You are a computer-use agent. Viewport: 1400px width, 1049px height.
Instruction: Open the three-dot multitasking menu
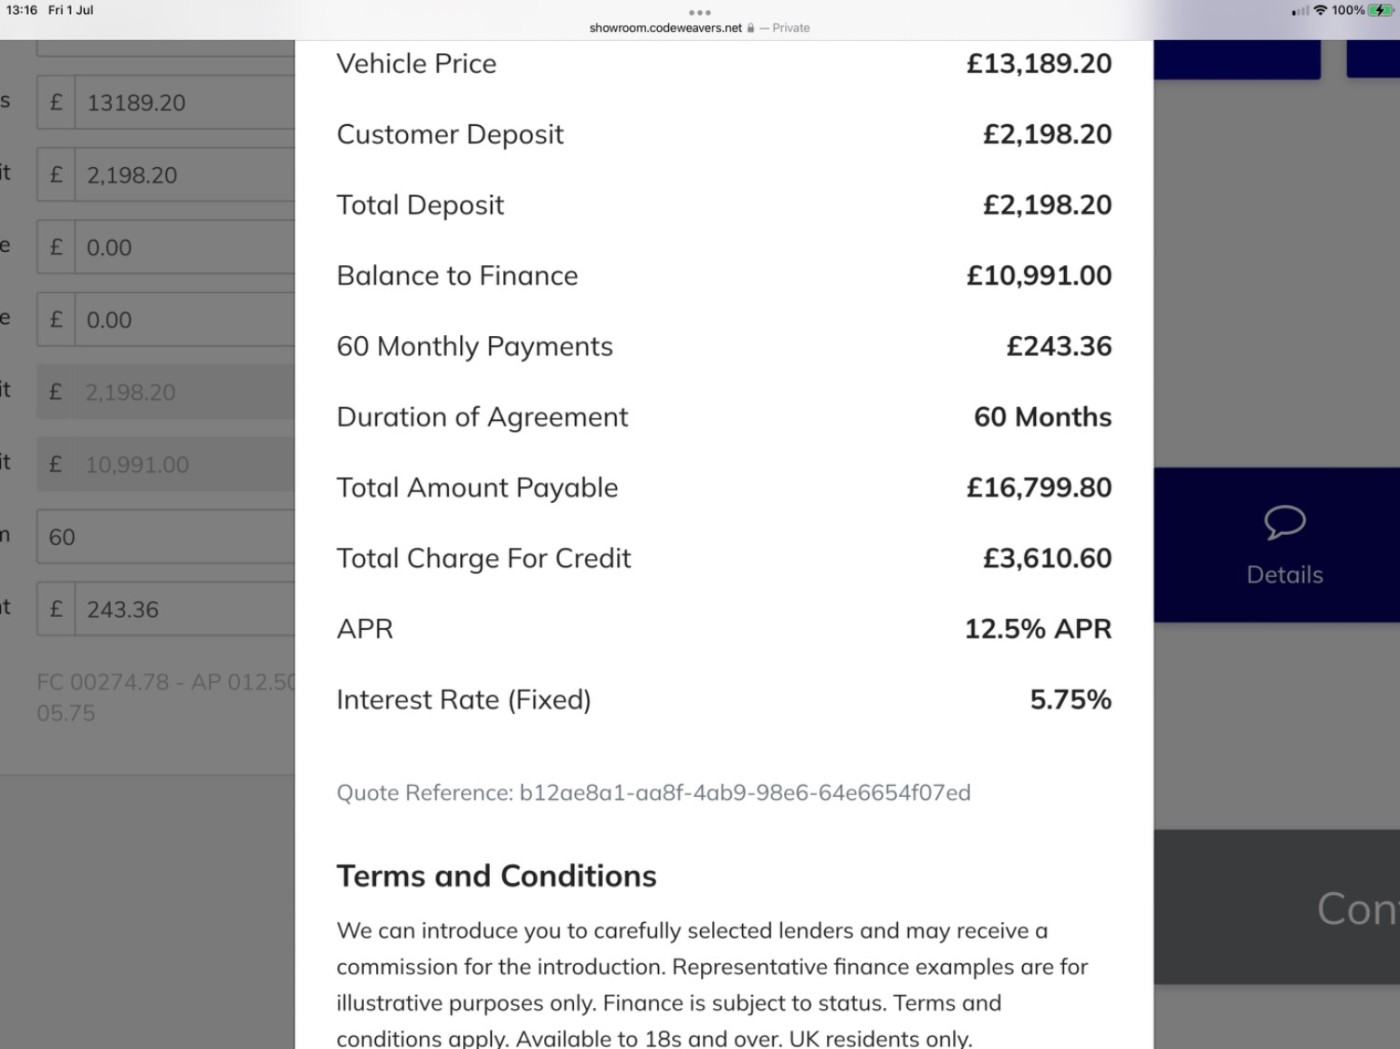pos(700,12)
